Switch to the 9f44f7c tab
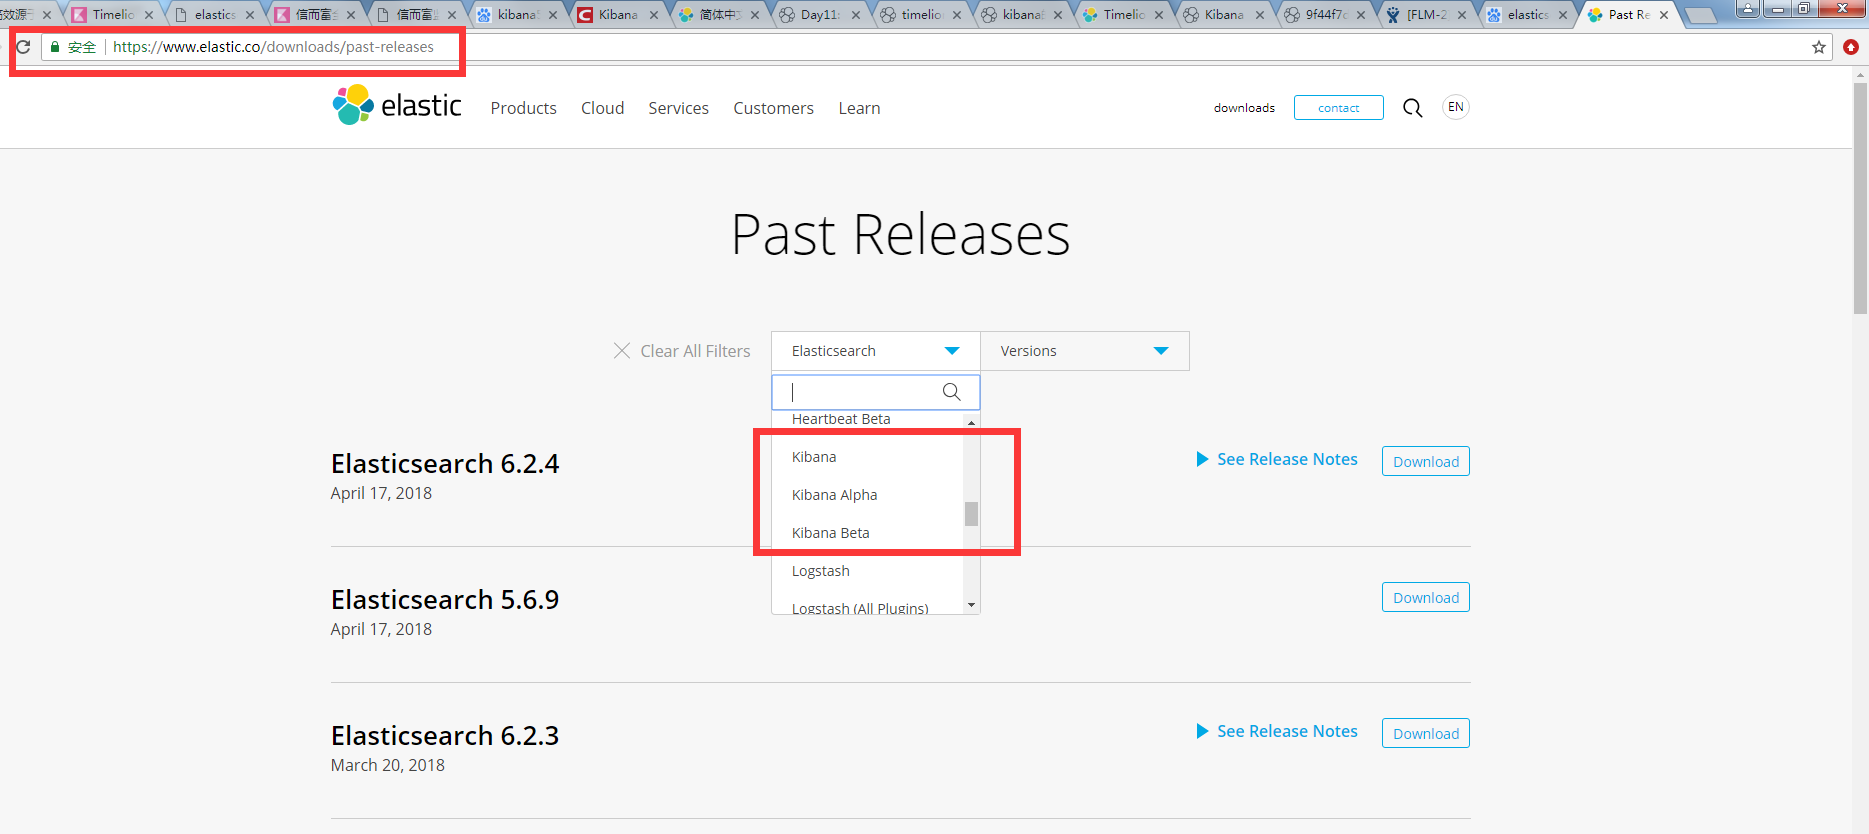Screen dimensions: 1869x834 [x=1325, y=15]
